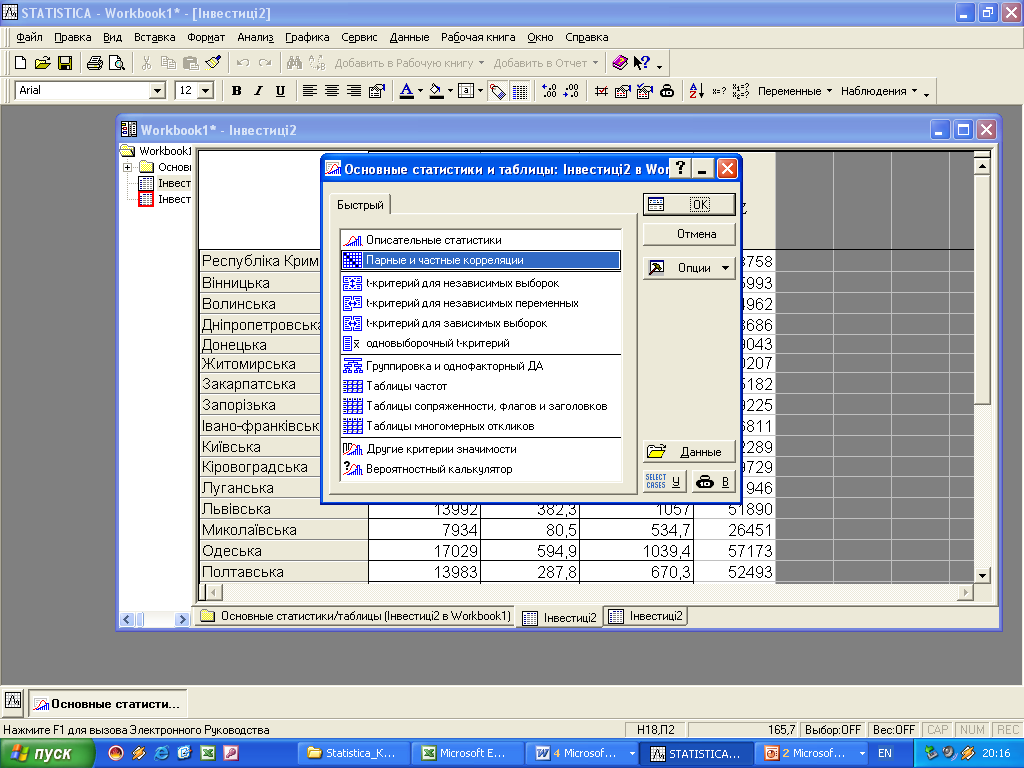1024x768 pixels.
Task: Toggle italic formatting
Action: (258, 91)
